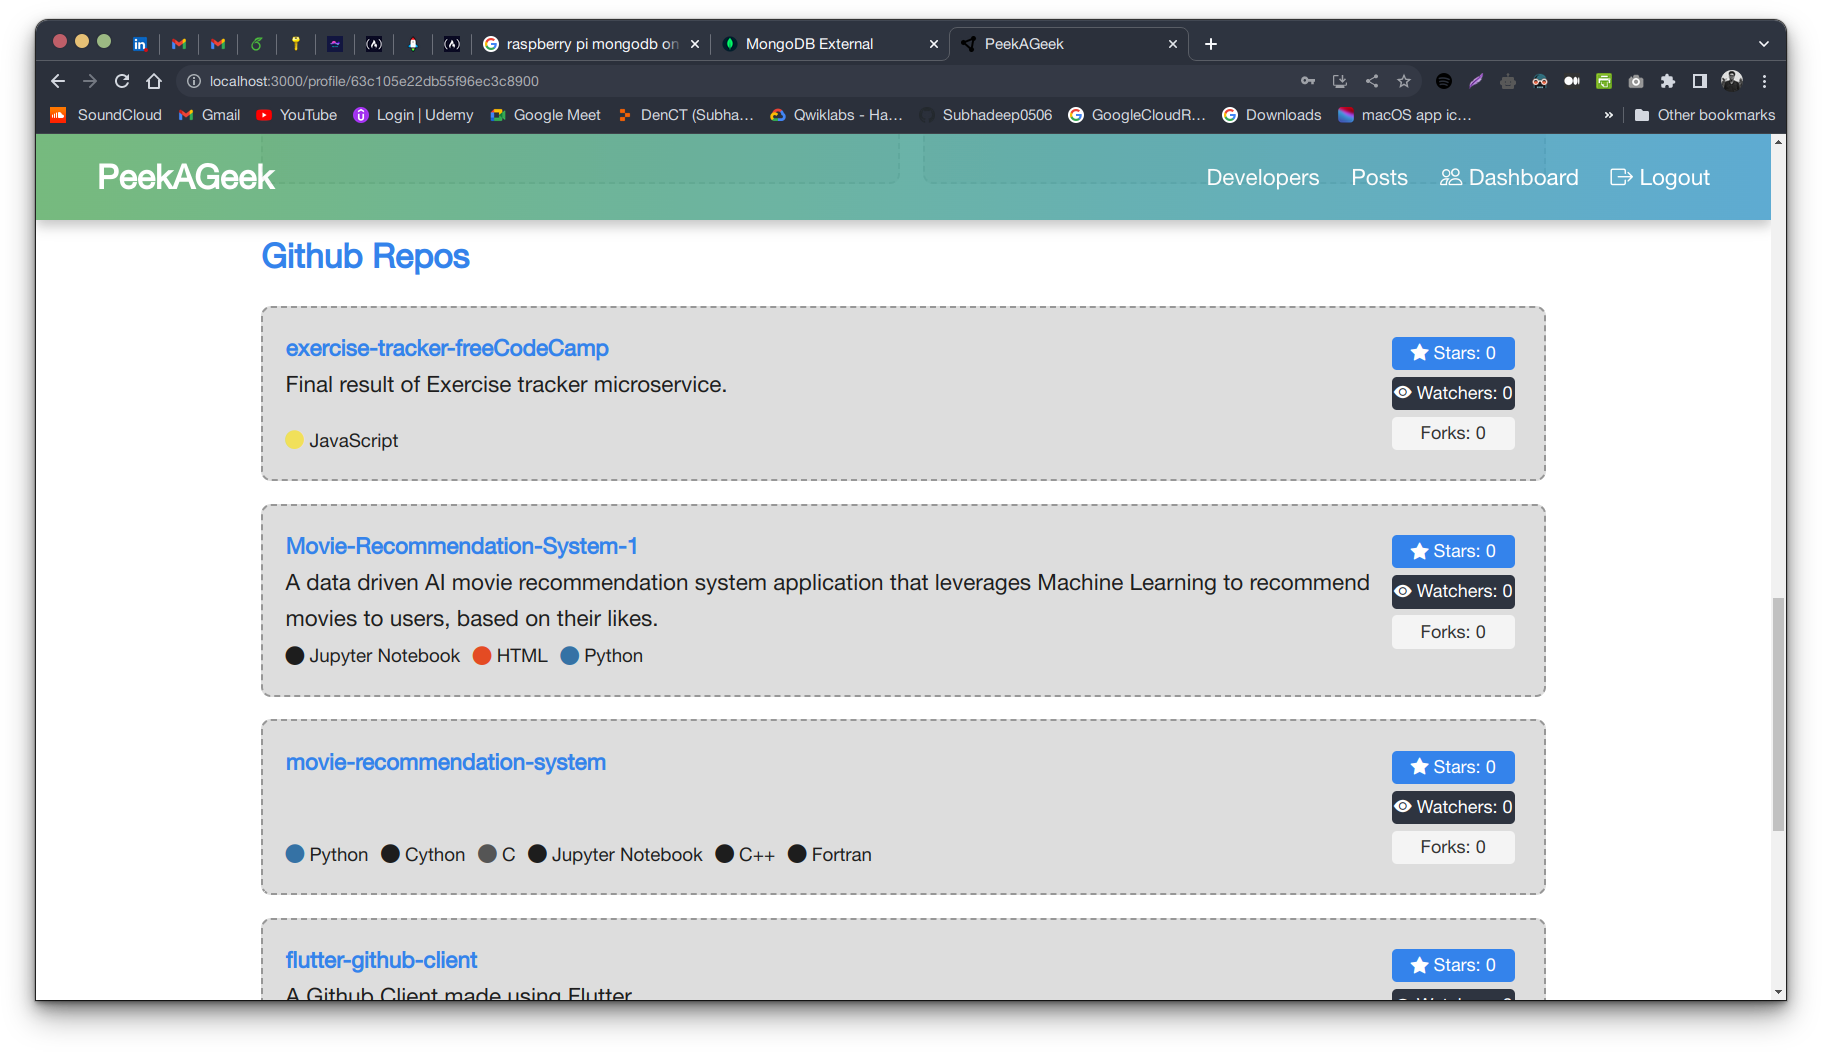
Task: Open the Qwiklabs bookmark
Action: click(837, 115)
